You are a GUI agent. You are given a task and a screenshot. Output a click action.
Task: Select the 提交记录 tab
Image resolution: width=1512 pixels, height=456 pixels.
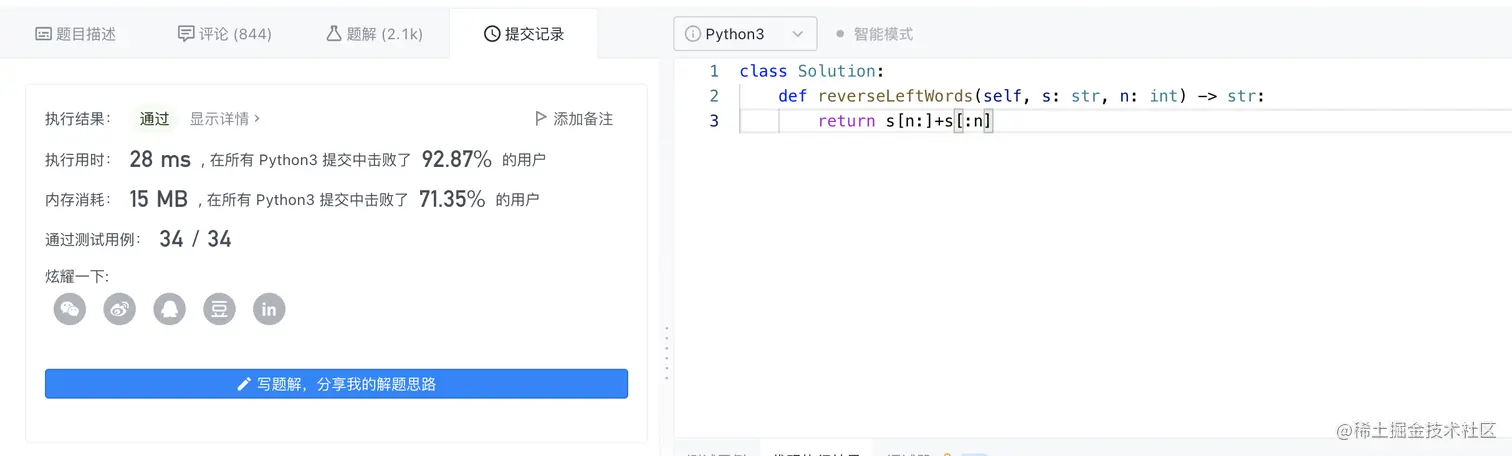pyautogui.click(x=524, y=34)
